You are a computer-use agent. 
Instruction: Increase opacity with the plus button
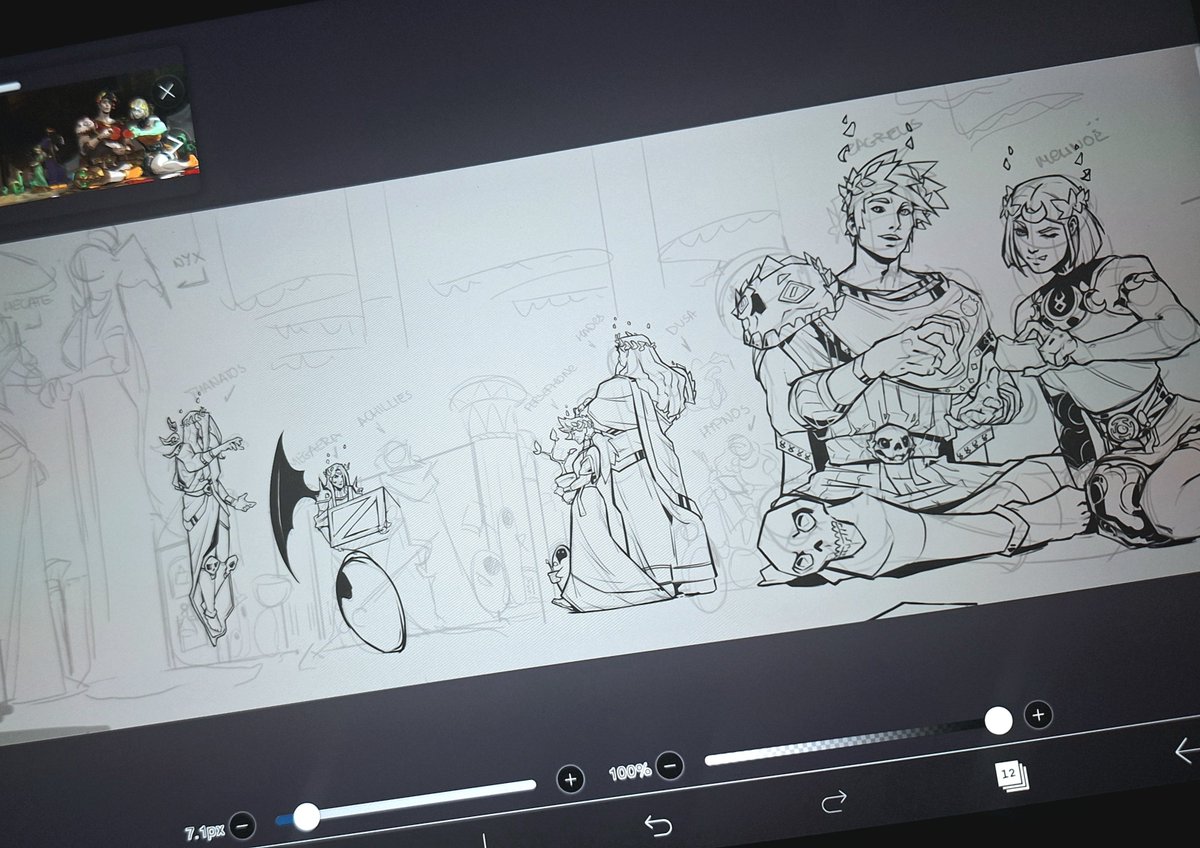(x=1038, y=714)
